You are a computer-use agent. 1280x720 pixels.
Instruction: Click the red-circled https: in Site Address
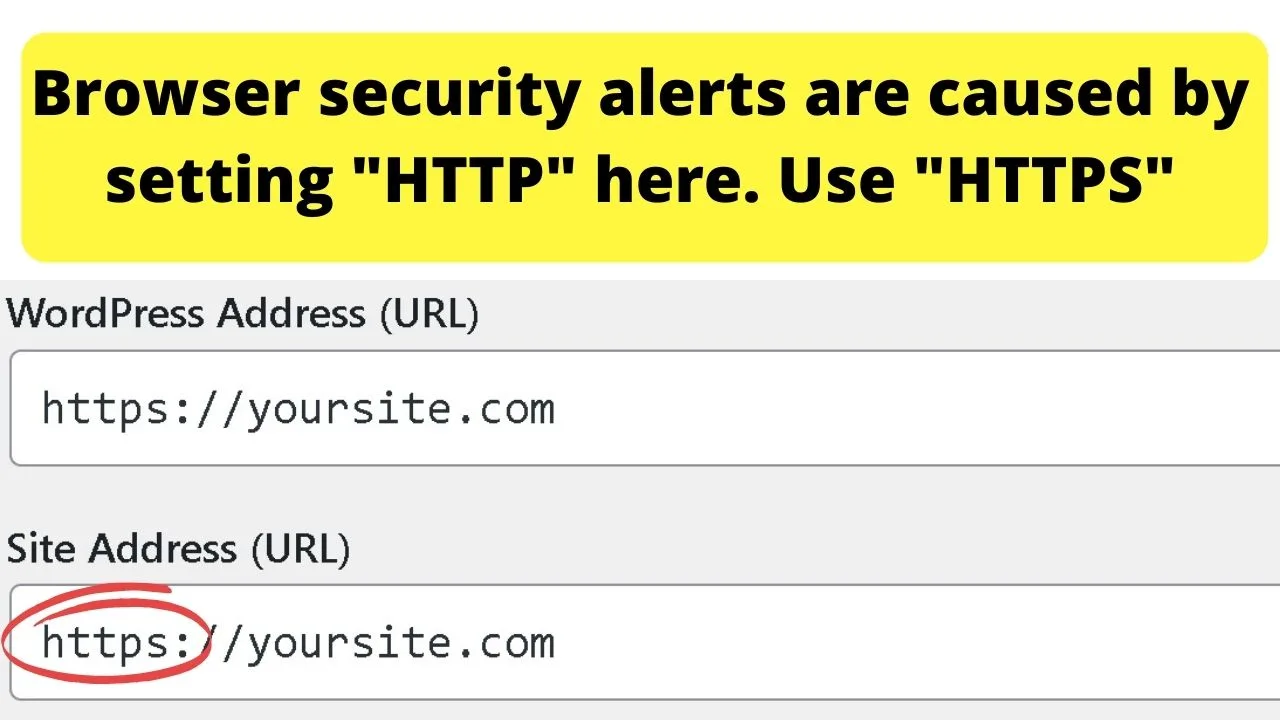click(116, 643)
